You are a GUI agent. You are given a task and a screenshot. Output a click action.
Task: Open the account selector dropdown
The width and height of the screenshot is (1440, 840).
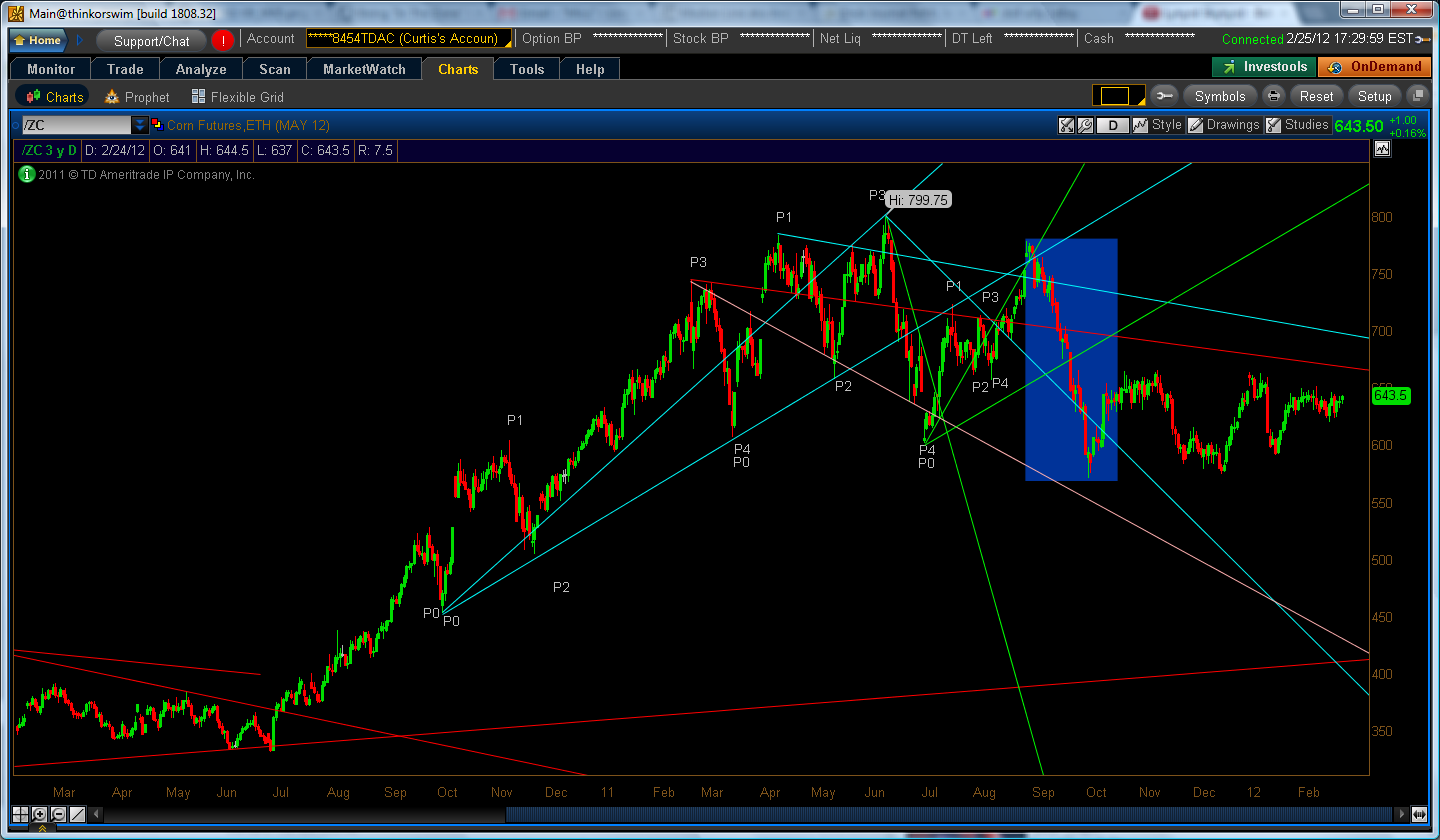coord(409,39)
